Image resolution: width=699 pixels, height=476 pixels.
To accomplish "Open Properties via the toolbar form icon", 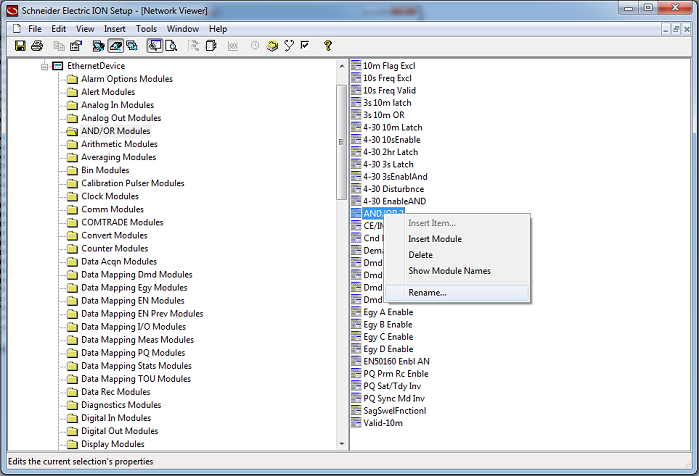I will (76, 45).
